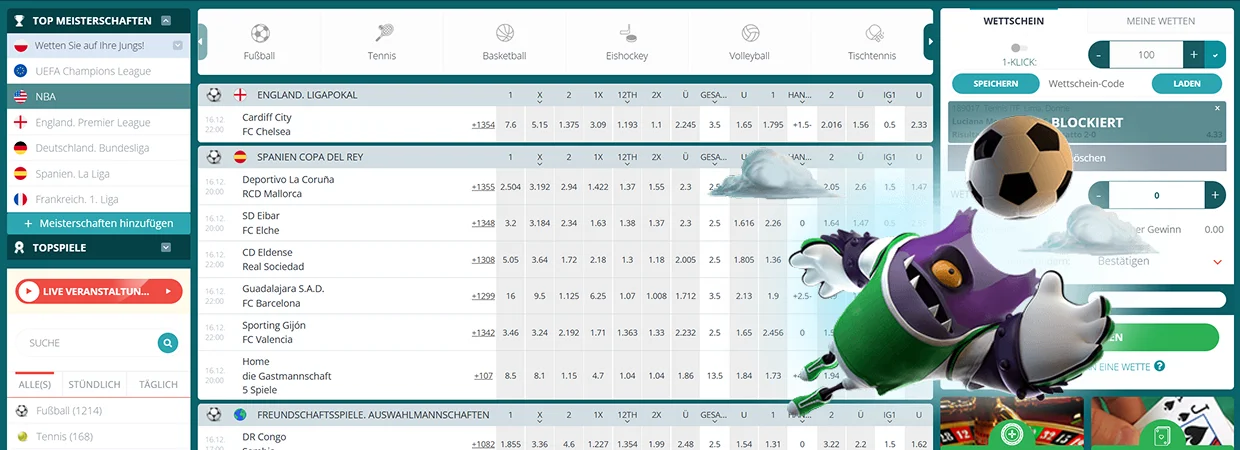
Task: Choose the Basketball sport icon
Action: (505, 33)
